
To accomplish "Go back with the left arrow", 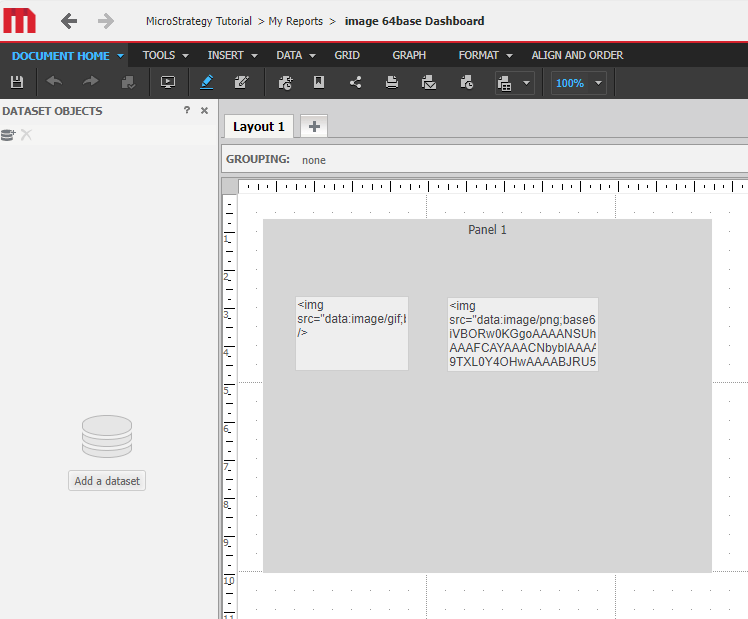I will pyautogui.click(x=69, y=21).
